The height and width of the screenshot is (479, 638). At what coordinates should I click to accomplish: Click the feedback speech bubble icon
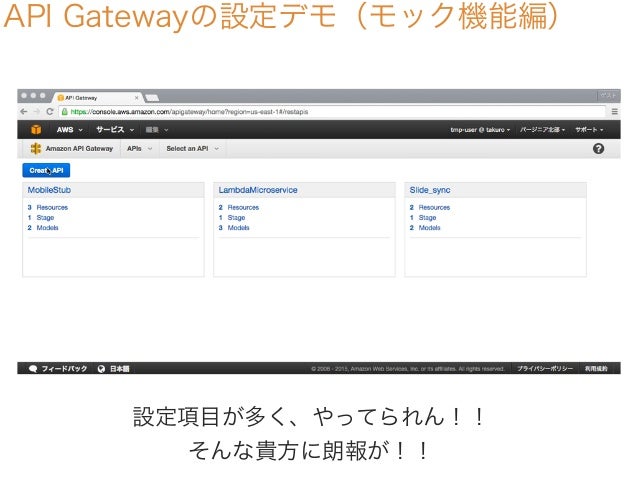click(x=33, y=369)
